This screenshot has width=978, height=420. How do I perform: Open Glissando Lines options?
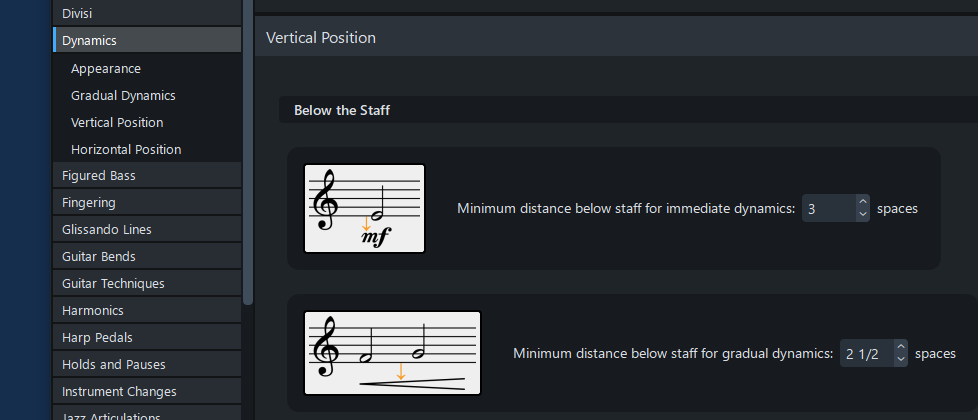[107, 230]
